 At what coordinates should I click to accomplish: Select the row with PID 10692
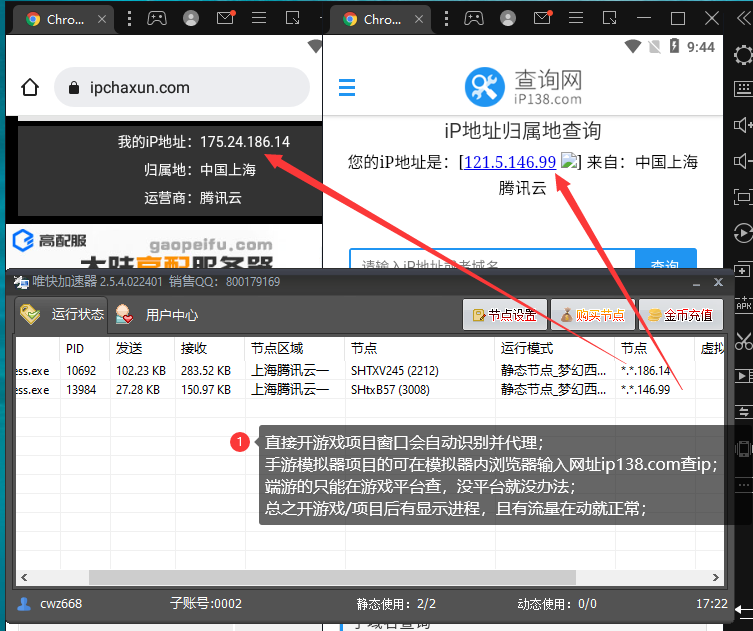(370, 371)
